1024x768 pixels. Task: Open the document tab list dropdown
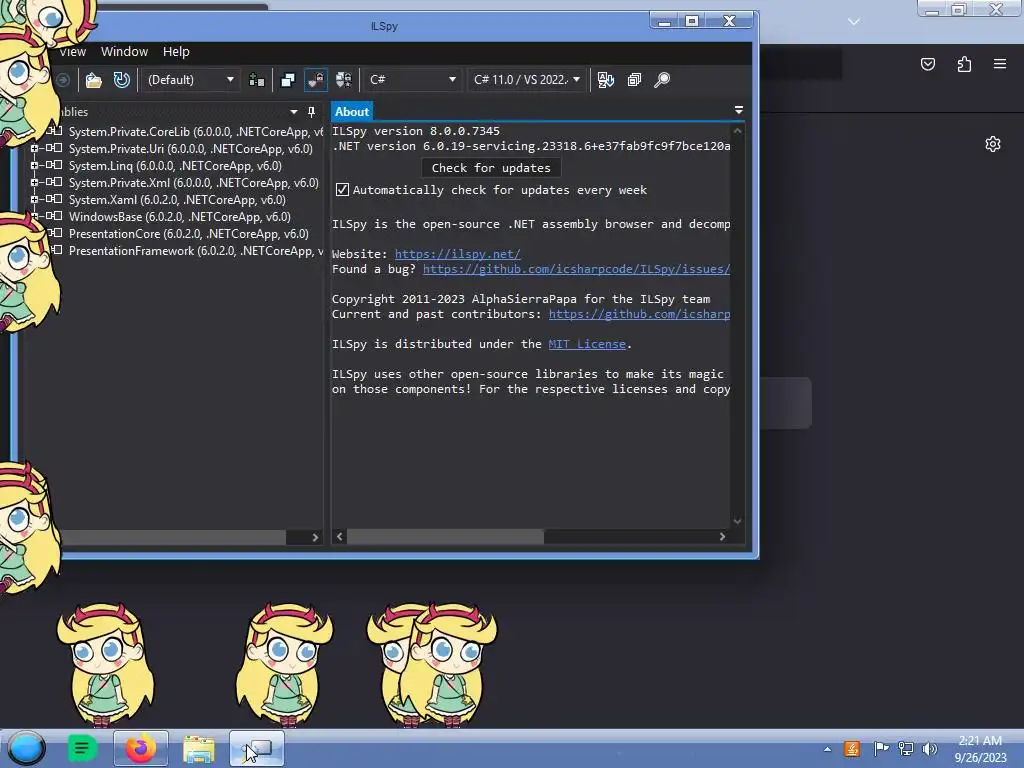point(739,110)
